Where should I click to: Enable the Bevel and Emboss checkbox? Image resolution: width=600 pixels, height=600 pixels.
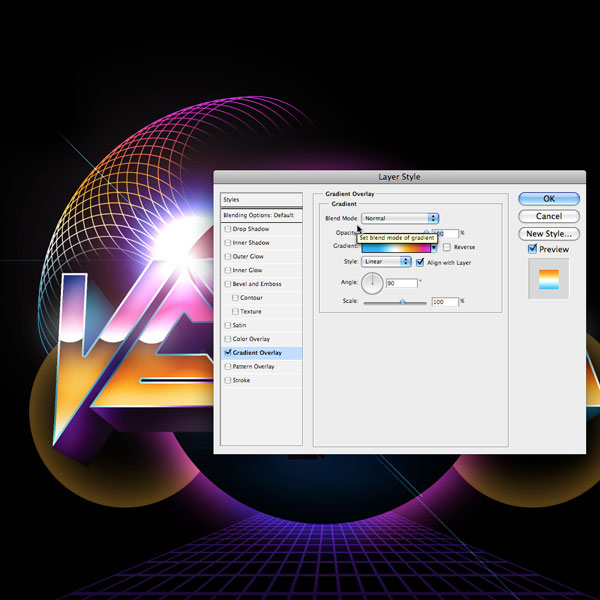(x=228, y=284)
